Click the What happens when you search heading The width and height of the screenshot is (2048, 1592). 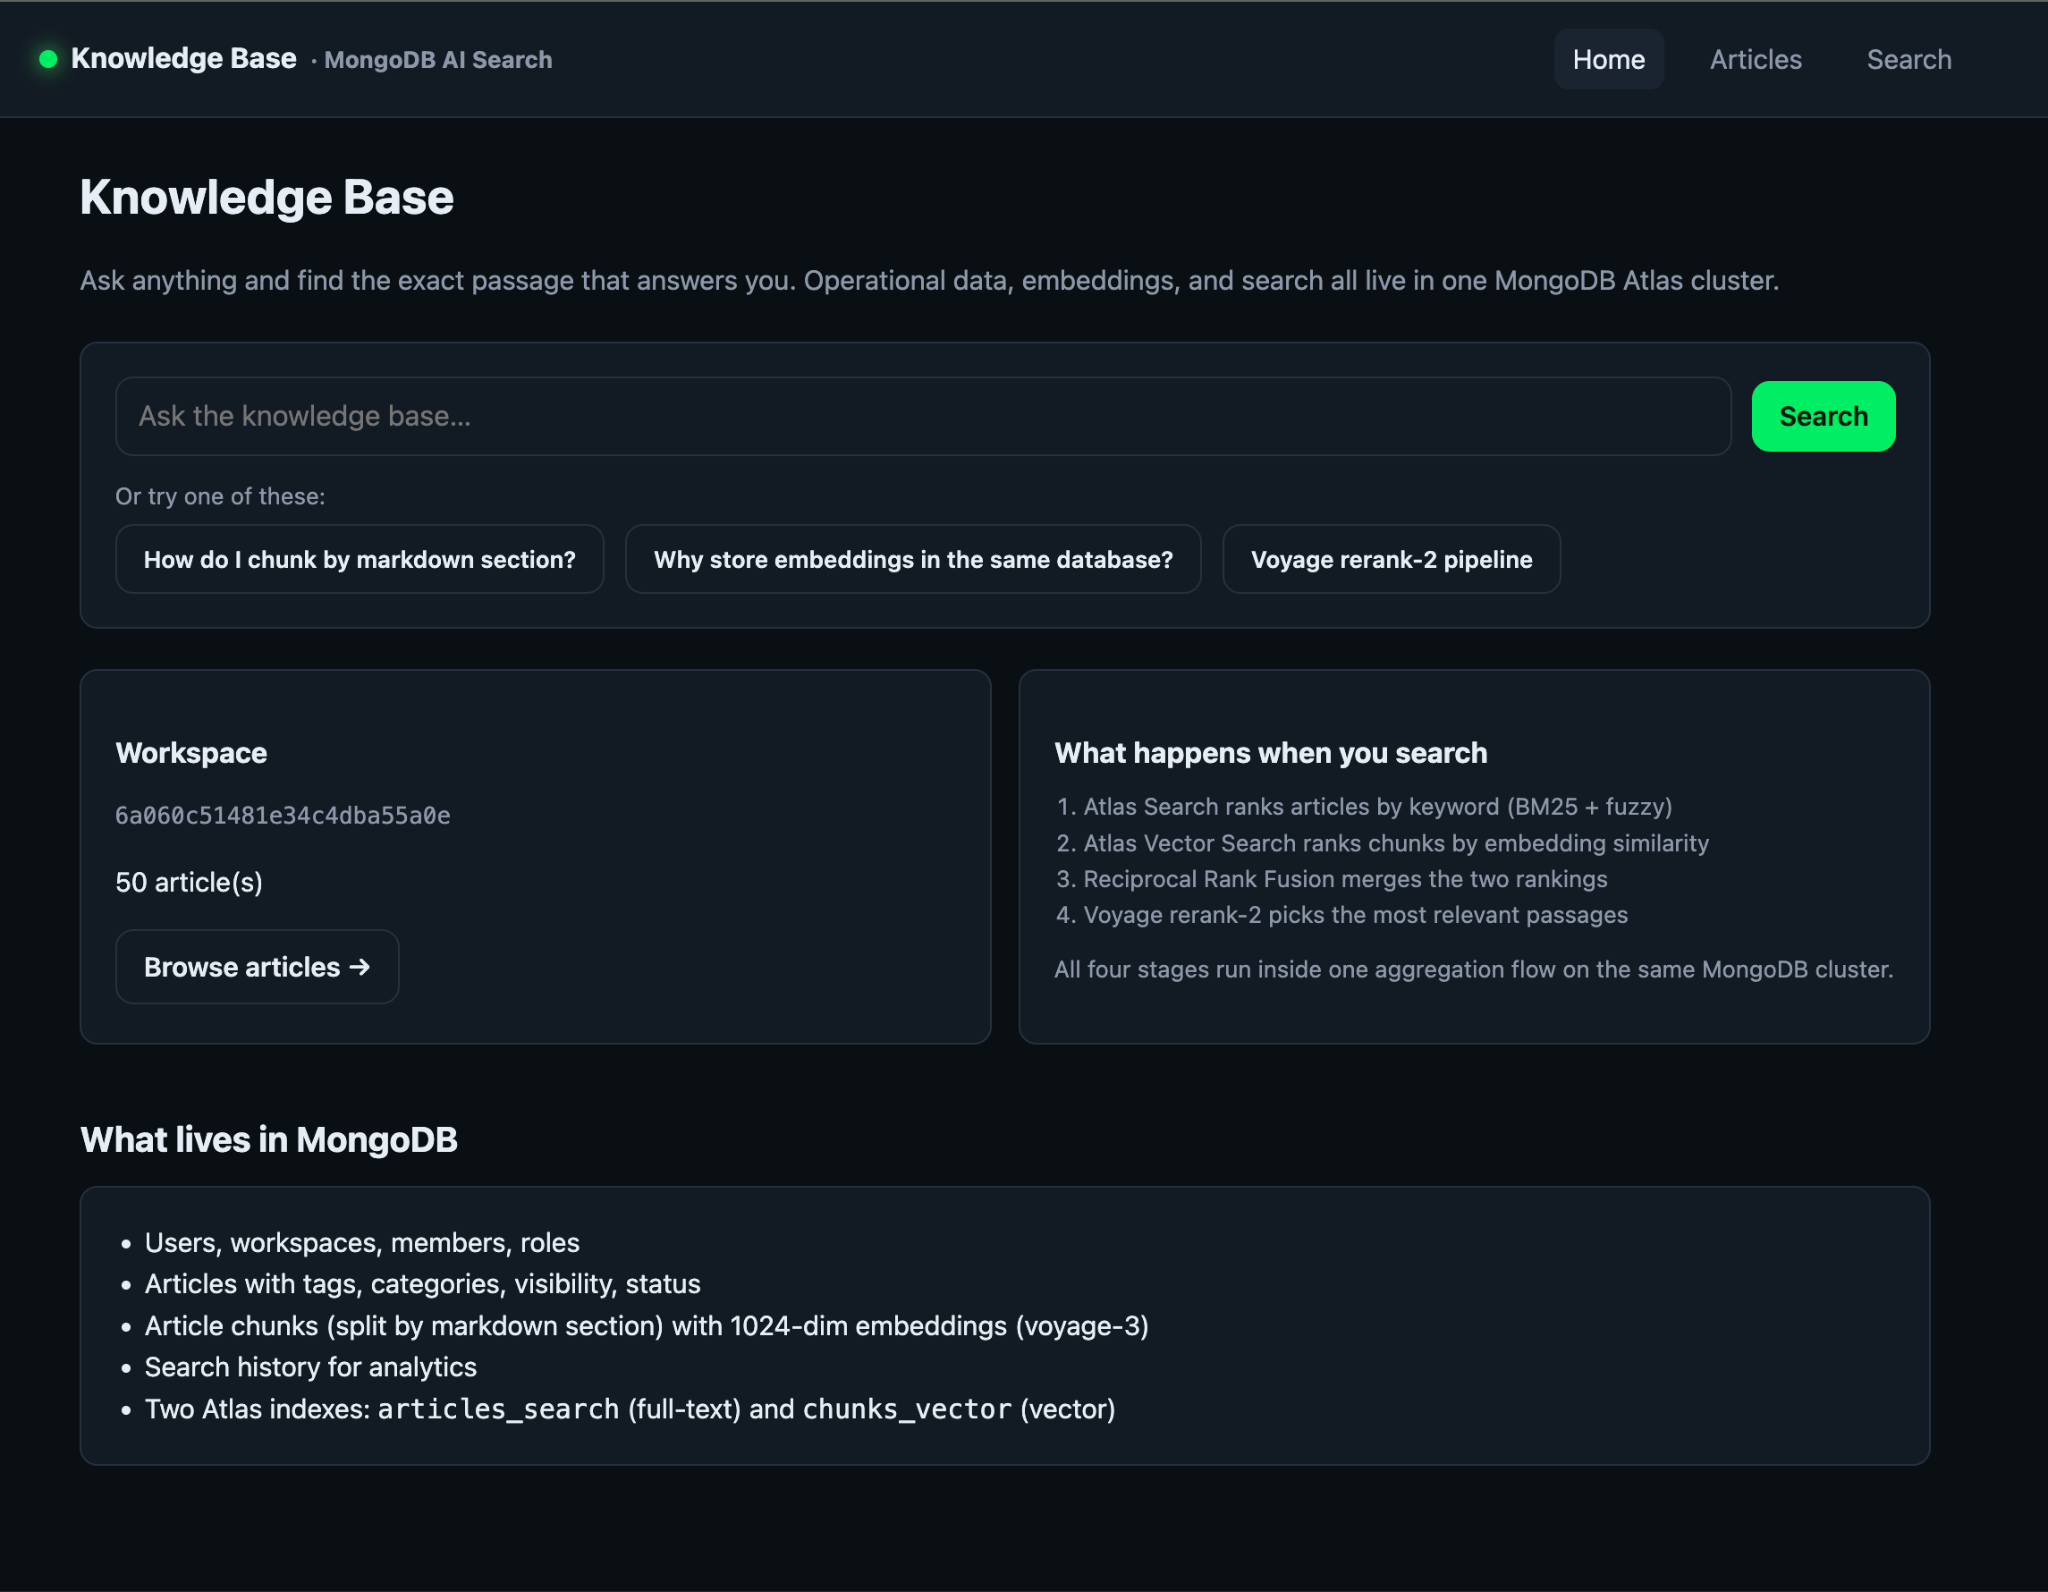(1271, 753)
